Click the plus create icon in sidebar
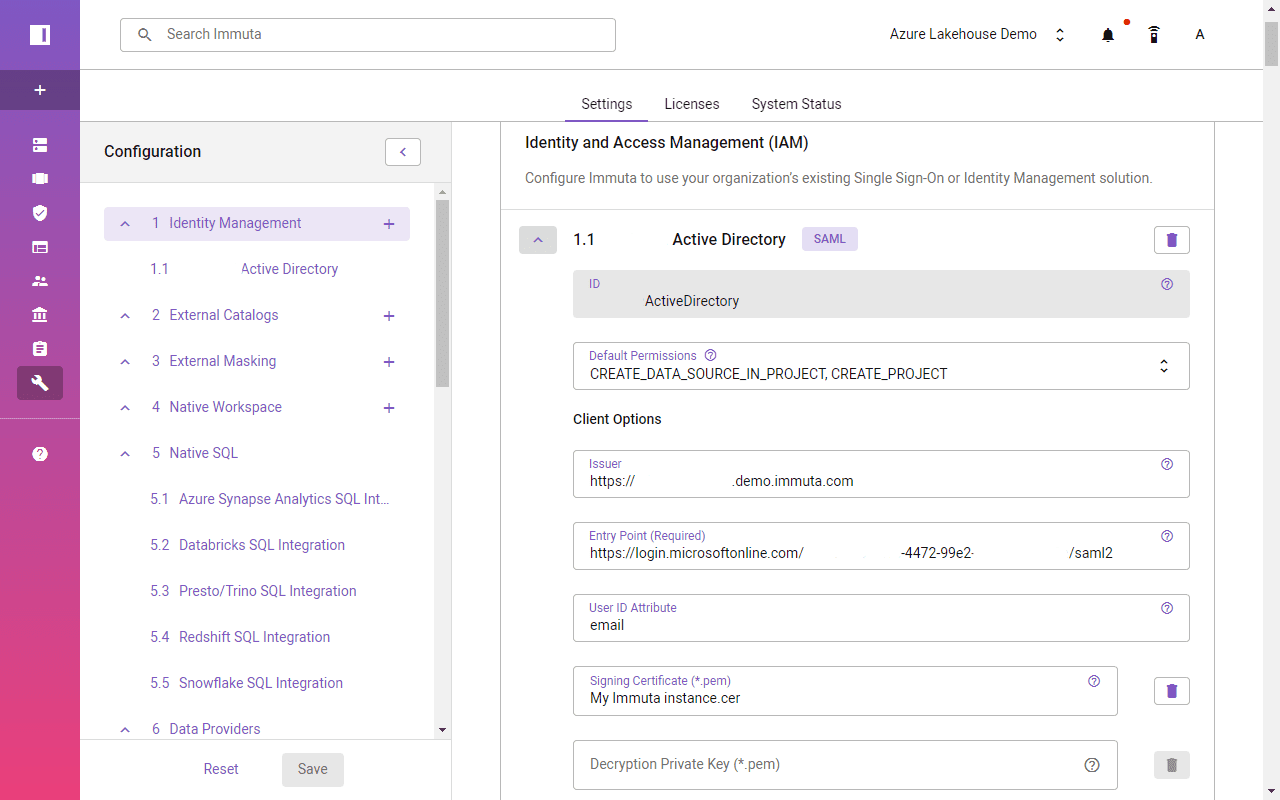 [40, 90]
